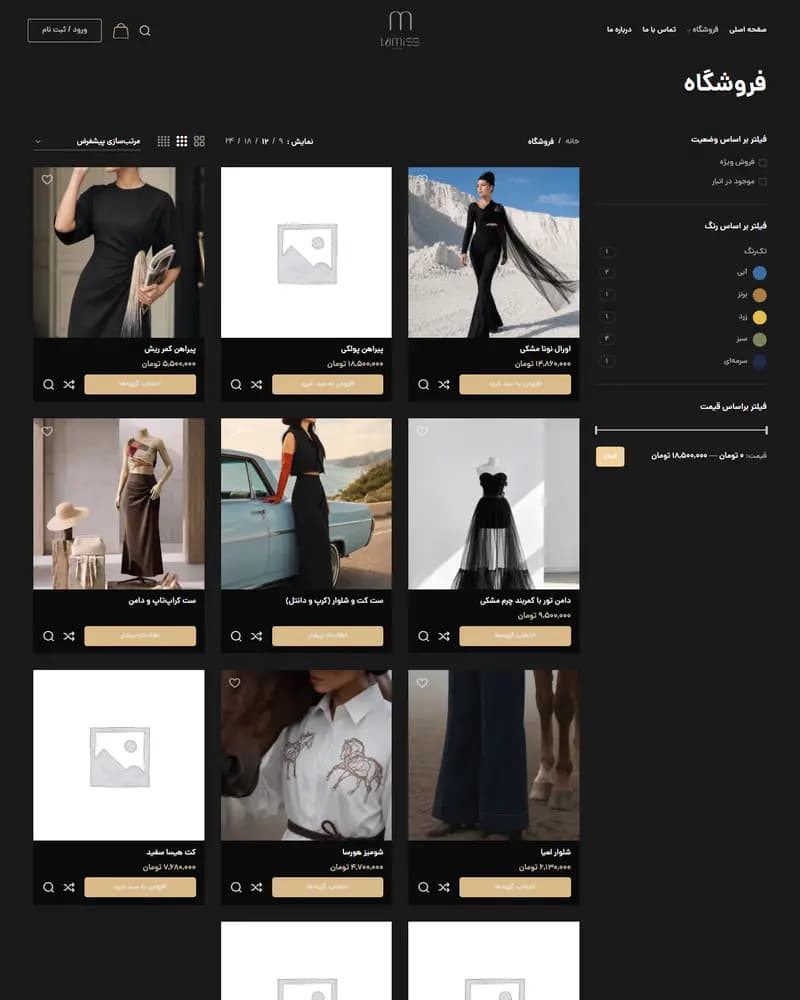The image size is (800, 1000).
Task: Tick the 'موجود در انبار' filter checkbox
Action: (763, 182)
